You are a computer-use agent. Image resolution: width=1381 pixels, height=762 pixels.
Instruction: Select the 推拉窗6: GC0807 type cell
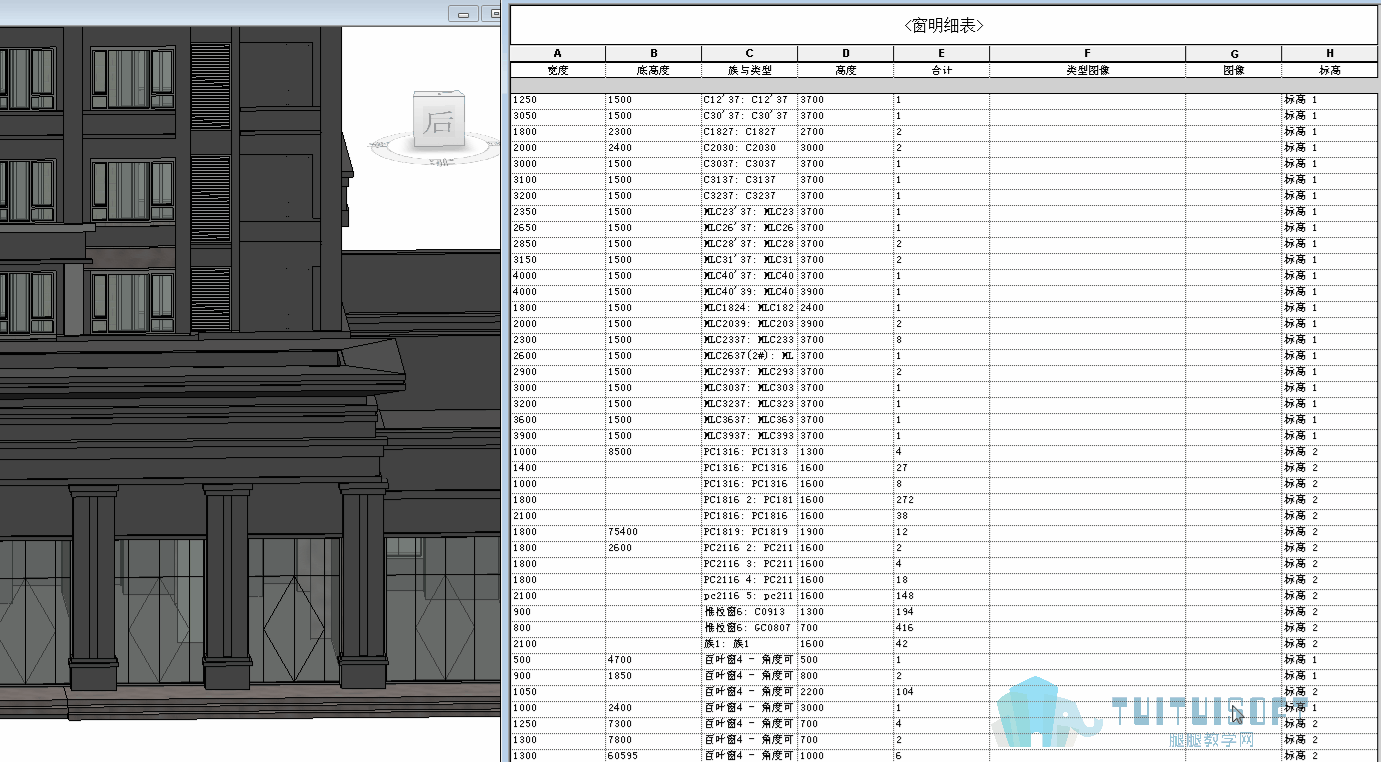(749, 628)
